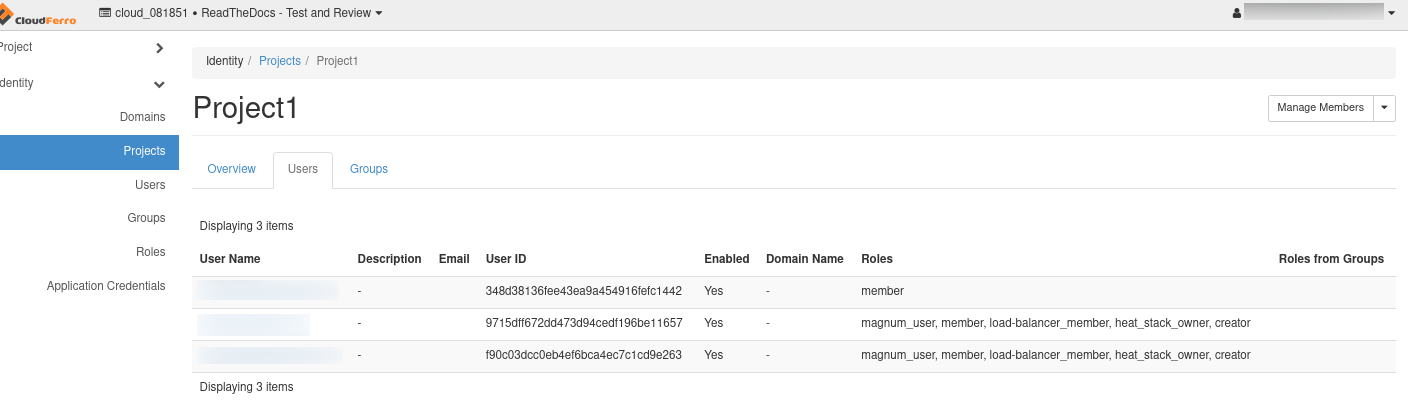Click the Projects breadcrumb link
This screenshot has width=1408, height=414.
coord(280,61)
